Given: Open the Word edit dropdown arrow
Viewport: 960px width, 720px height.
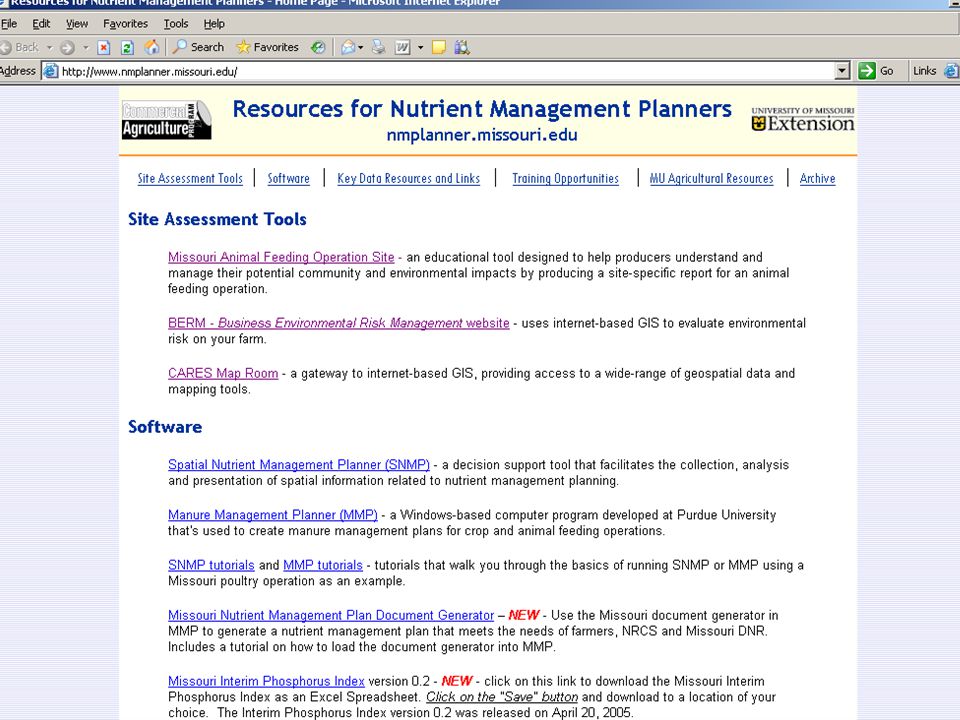Looking at the screenshot, I should pos(420,47).
